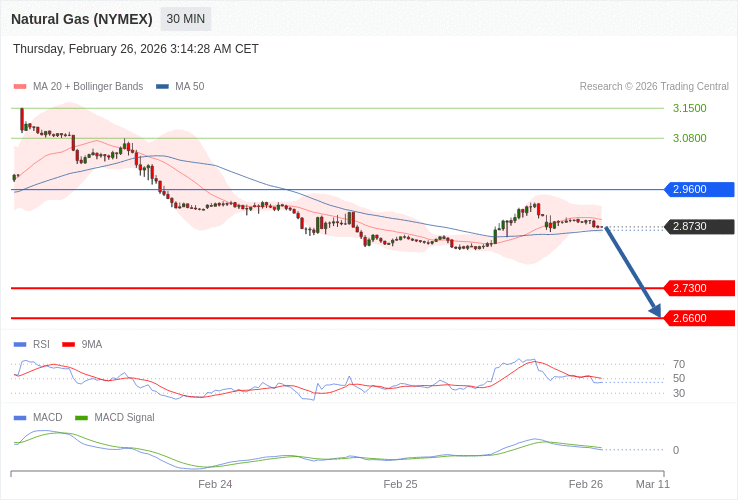Click the 30 MIN timeframe badge

(x=185, y=19)
